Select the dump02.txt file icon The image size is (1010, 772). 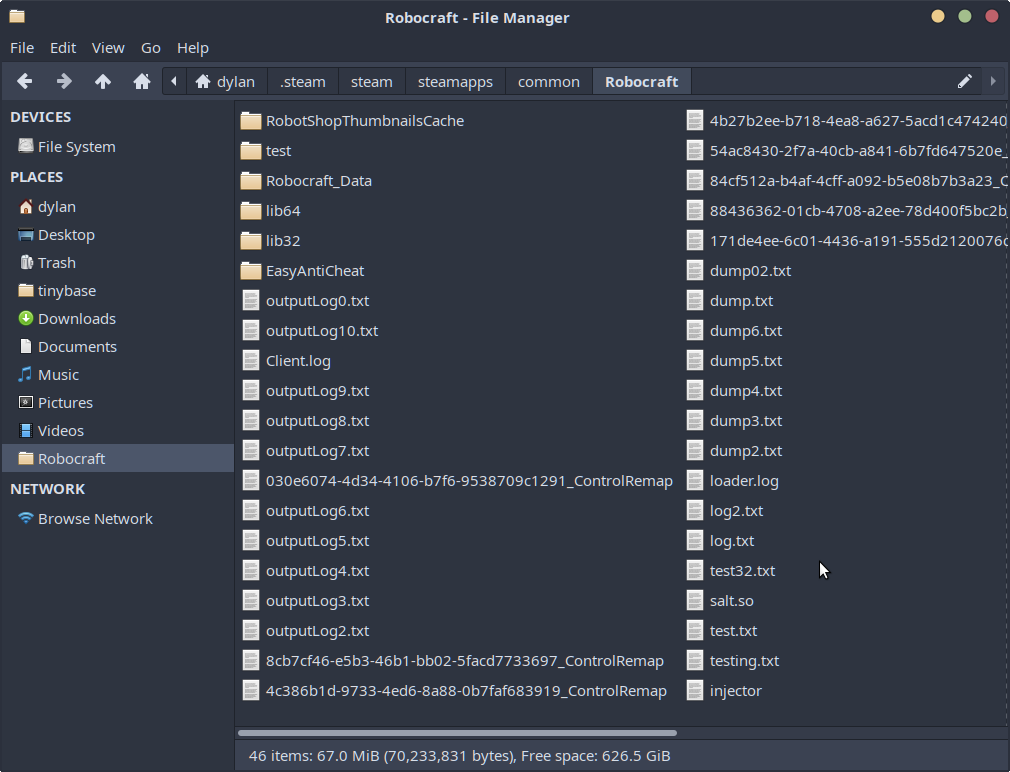[x=694, y=271]
